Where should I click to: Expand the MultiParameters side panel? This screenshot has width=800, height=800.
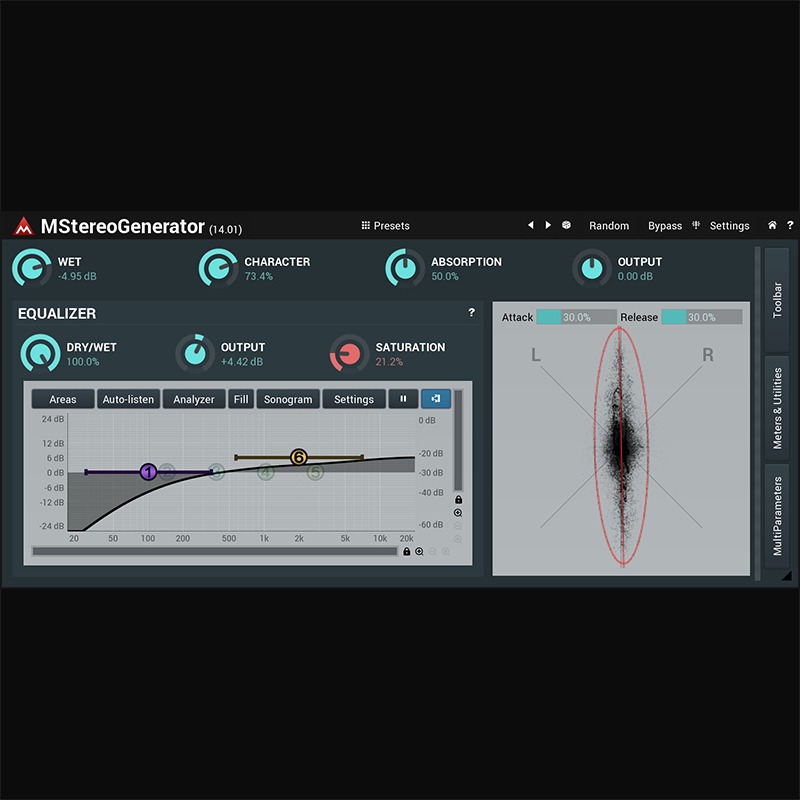click(777, 516)
